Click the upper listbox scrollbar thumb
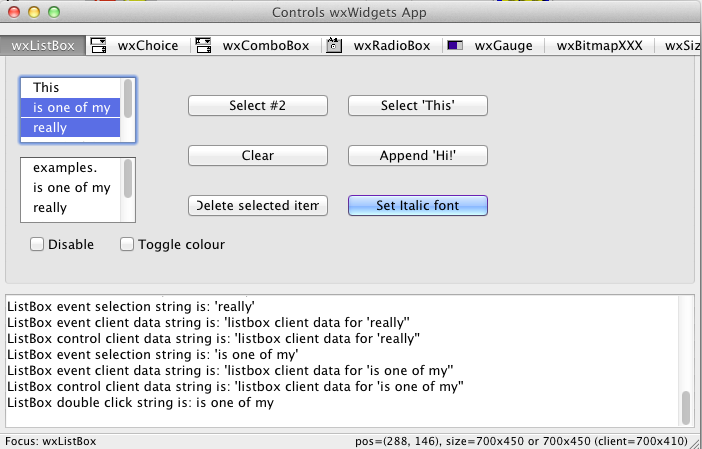 [x=128, y=98]
